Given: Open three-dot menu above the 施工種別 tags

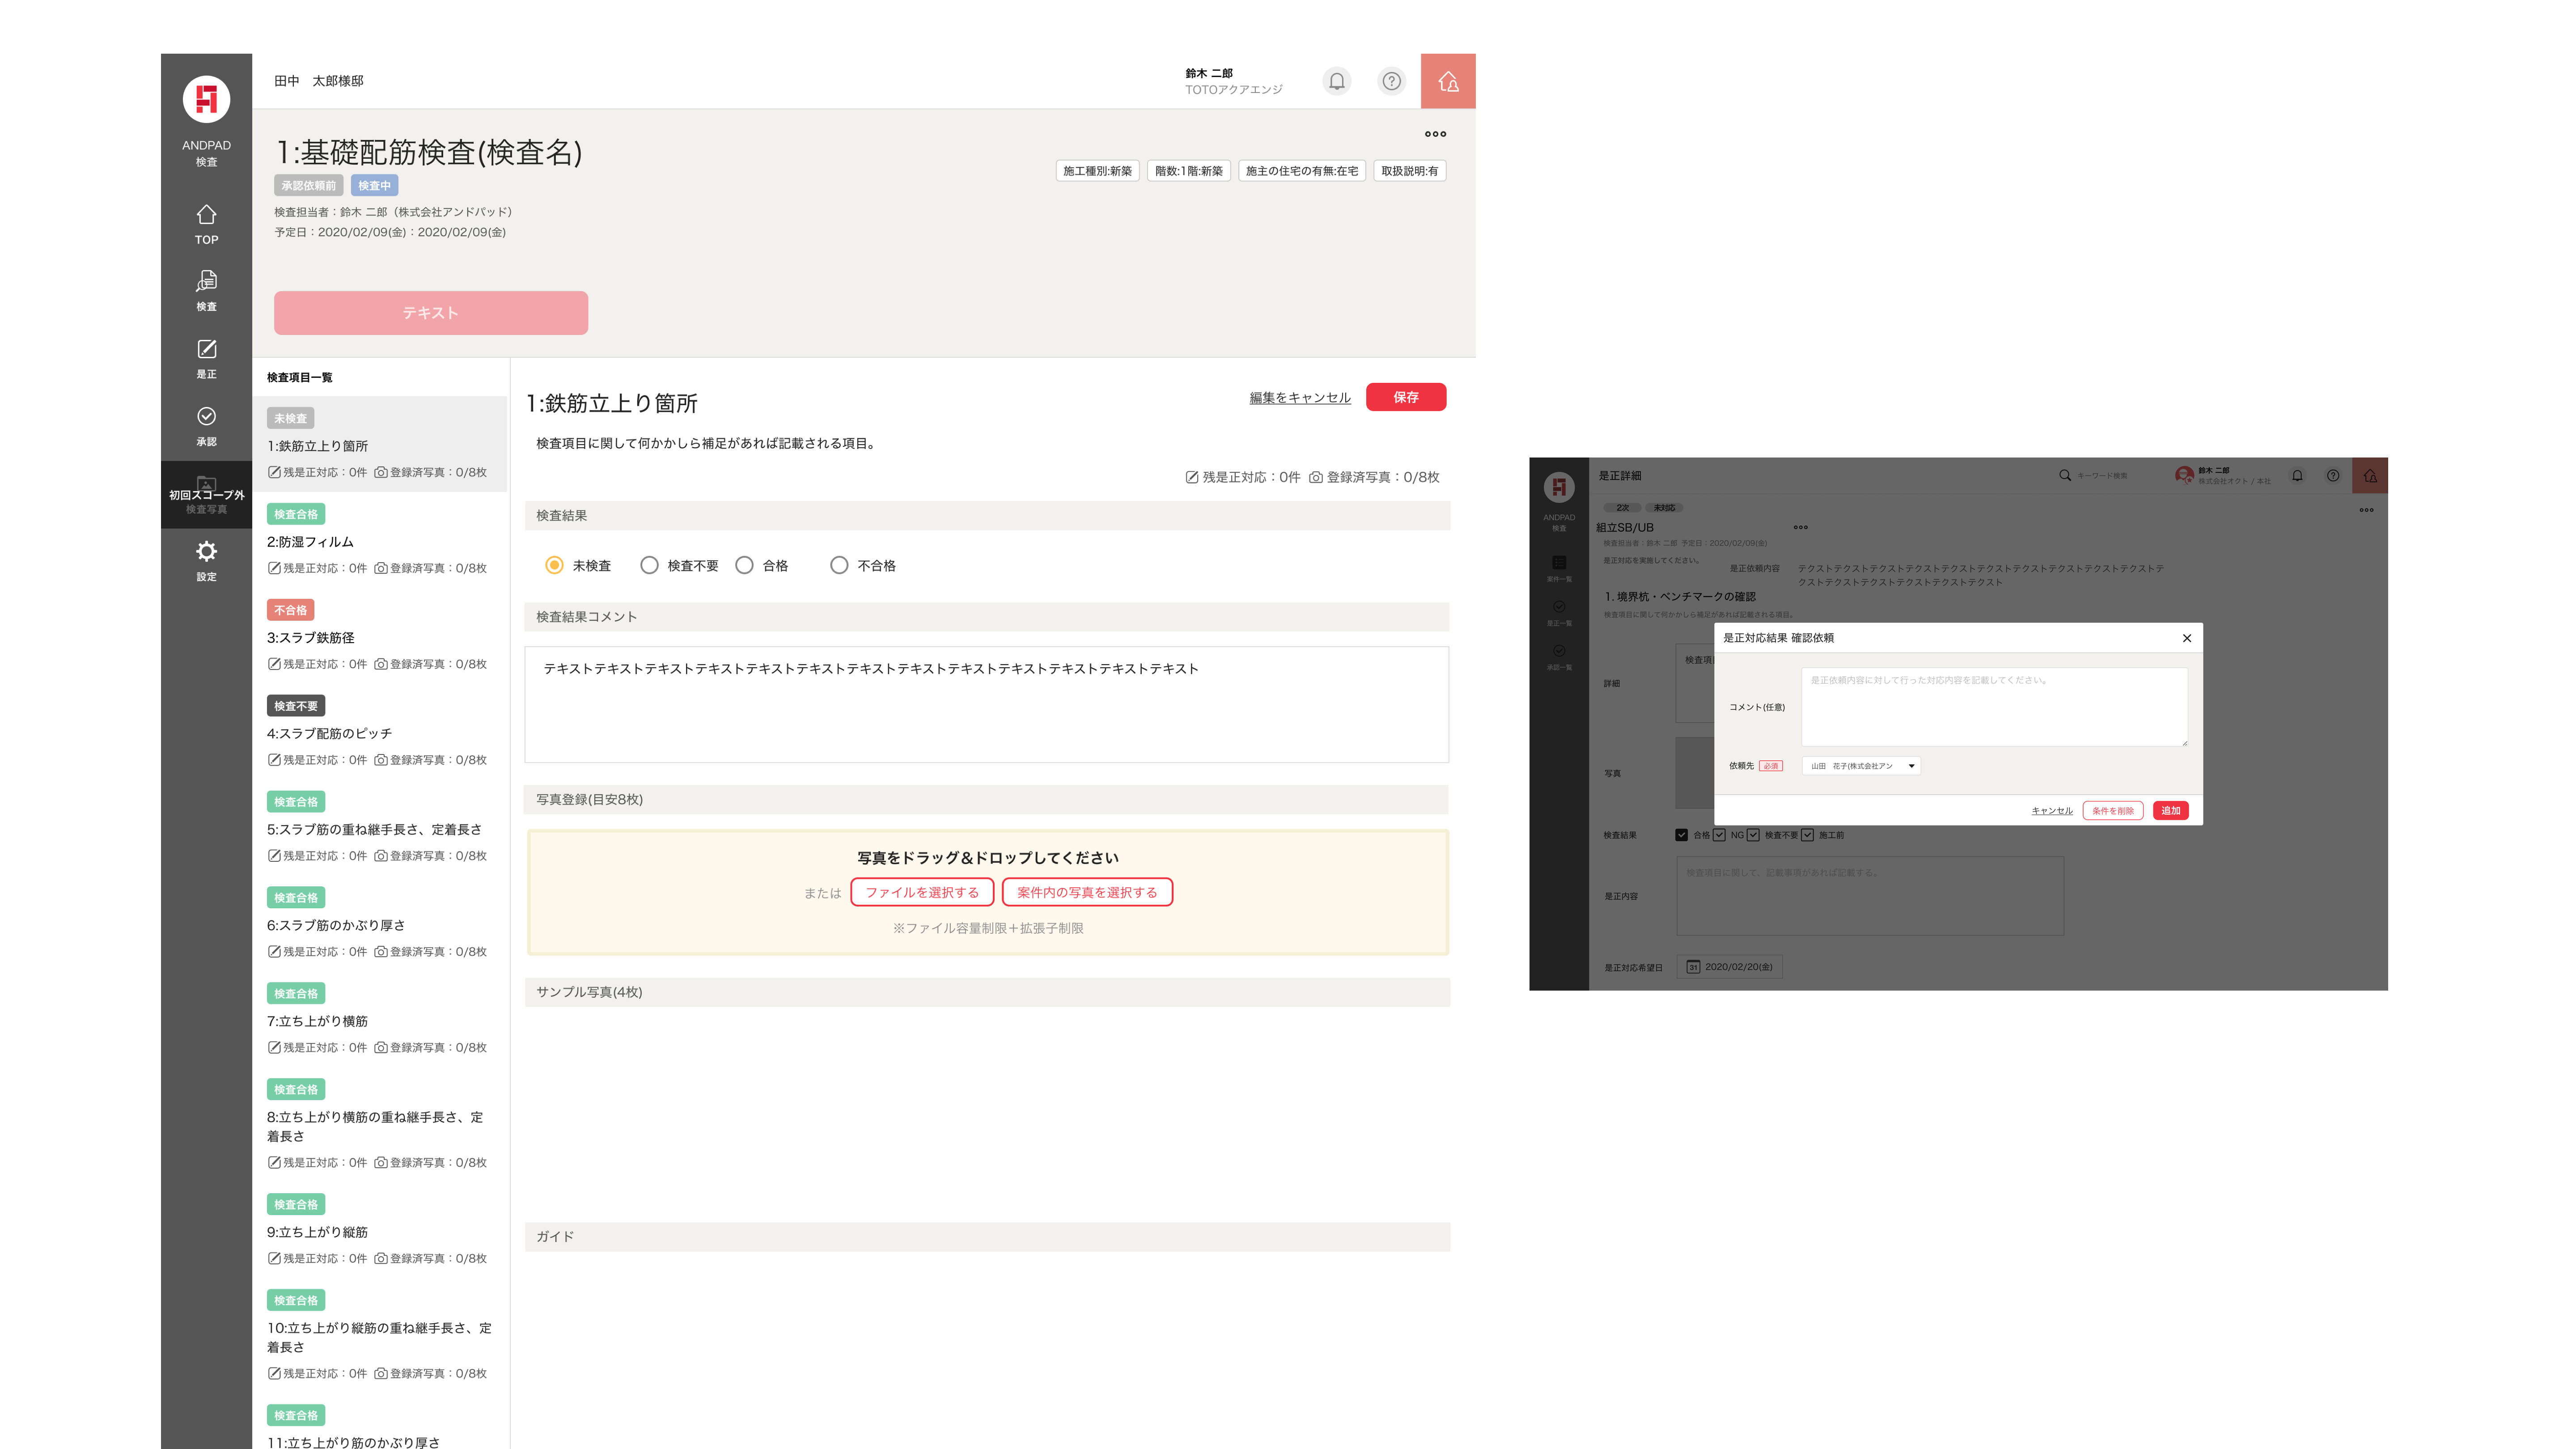Looking at the screenshot, I should [1435, 134].
